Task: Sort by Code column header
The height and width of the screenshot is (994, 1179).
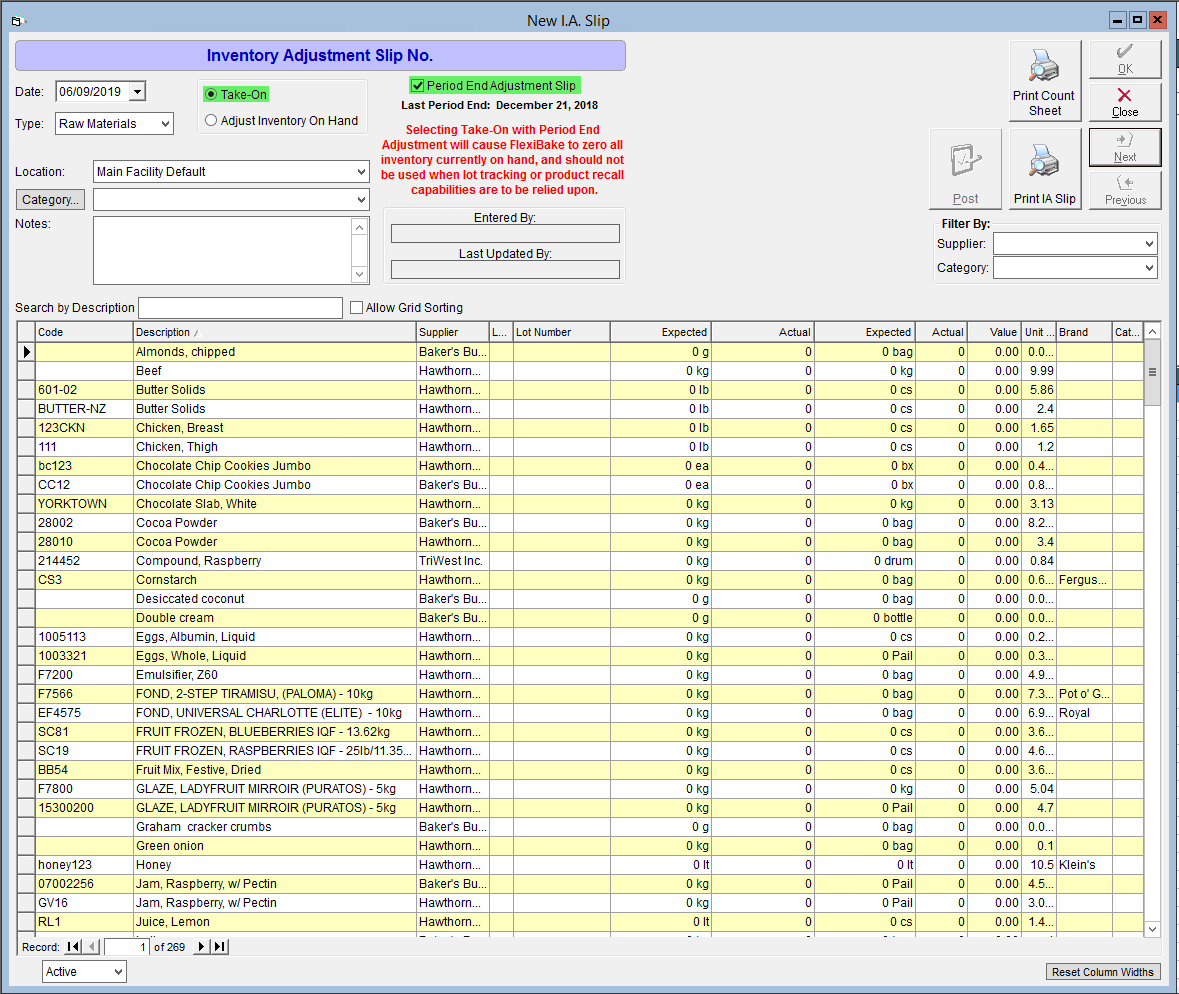Action: [x=84, y=332]
